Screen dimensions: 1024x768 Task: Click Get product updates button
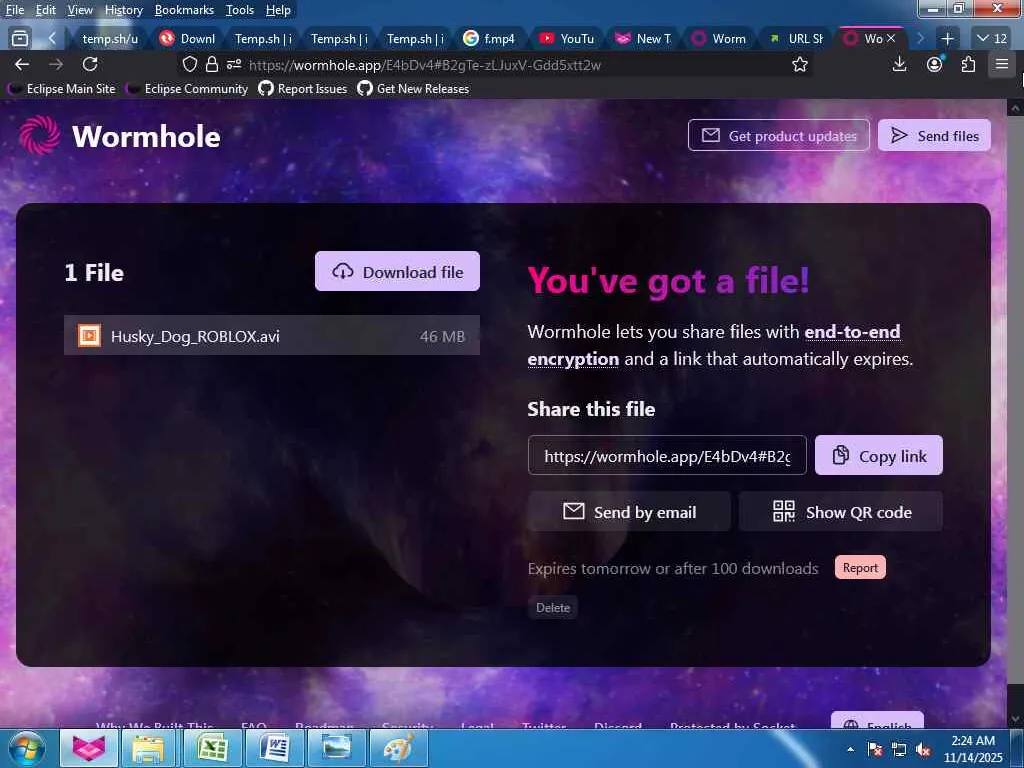point(778,135)
